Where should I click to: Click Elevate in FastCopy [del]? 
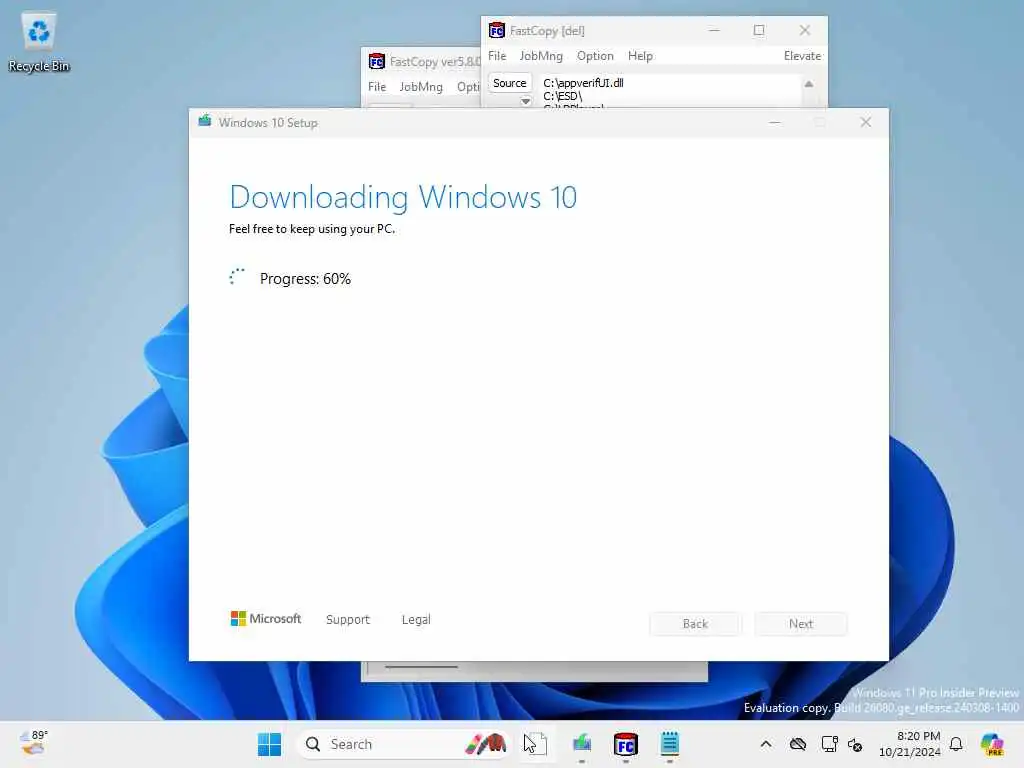[802, 56]
